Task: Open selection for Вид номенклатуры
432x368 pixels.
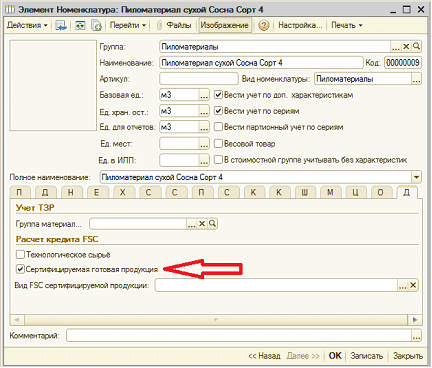Action: (x=416, y=79)
